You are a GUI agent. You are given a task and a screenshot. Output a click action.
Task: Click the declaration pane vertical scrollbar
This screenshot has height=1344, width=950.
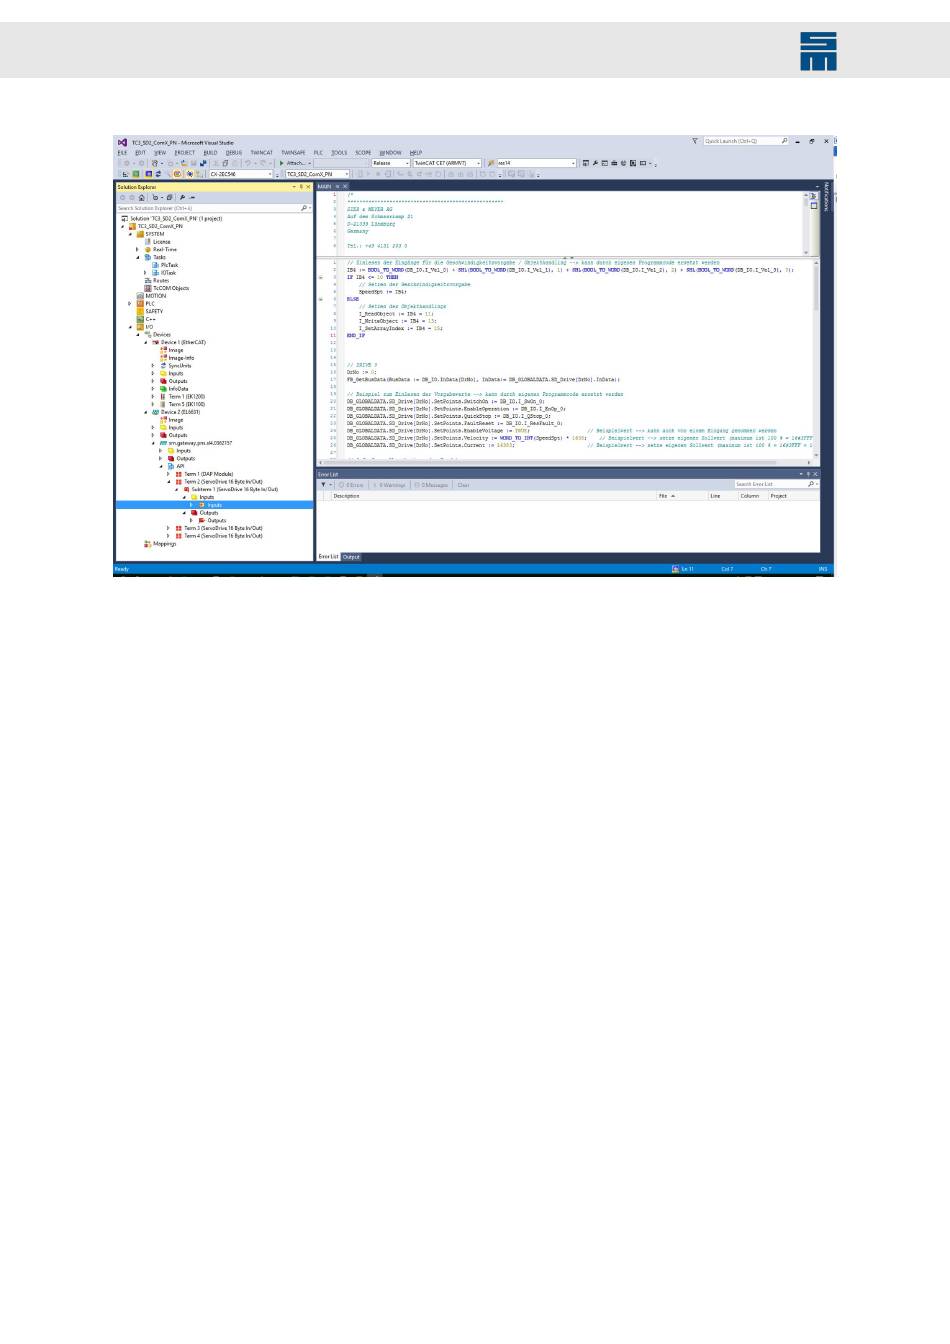[807, 222]
